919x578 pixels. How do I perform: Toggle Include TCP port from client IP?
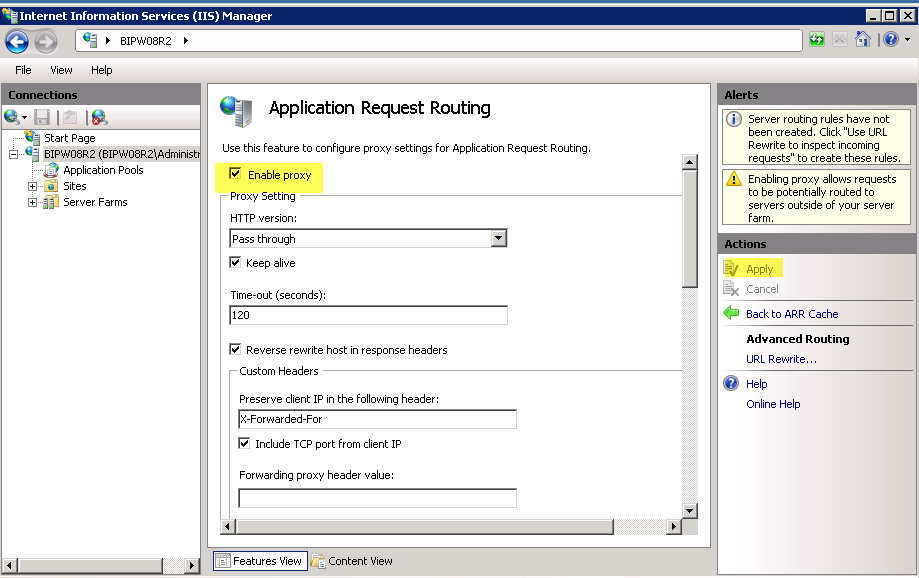pos(244,444)
